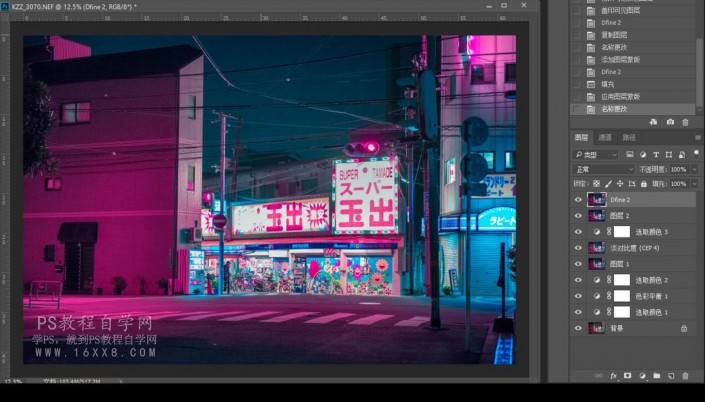The height and width of the screenshot is (402, 705).
Task: Switch to 路径 Paths tab
Action: pos(629,138)
